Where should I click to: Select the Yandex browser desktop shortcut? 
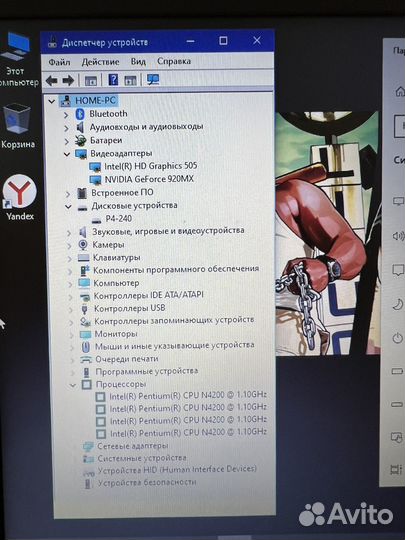[x=20, y=197]
